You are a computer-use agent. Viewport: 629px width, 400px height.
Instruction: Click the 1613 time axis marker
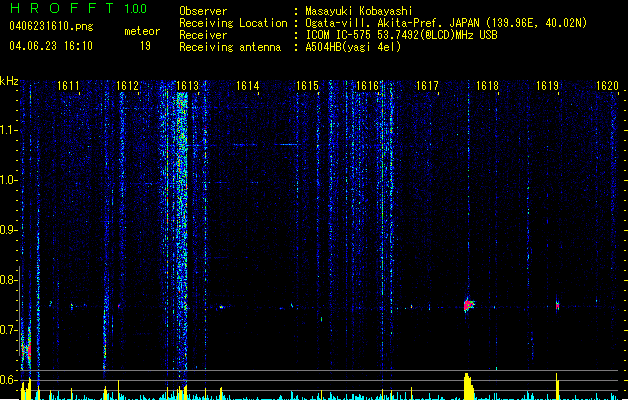tap(187, 86)
